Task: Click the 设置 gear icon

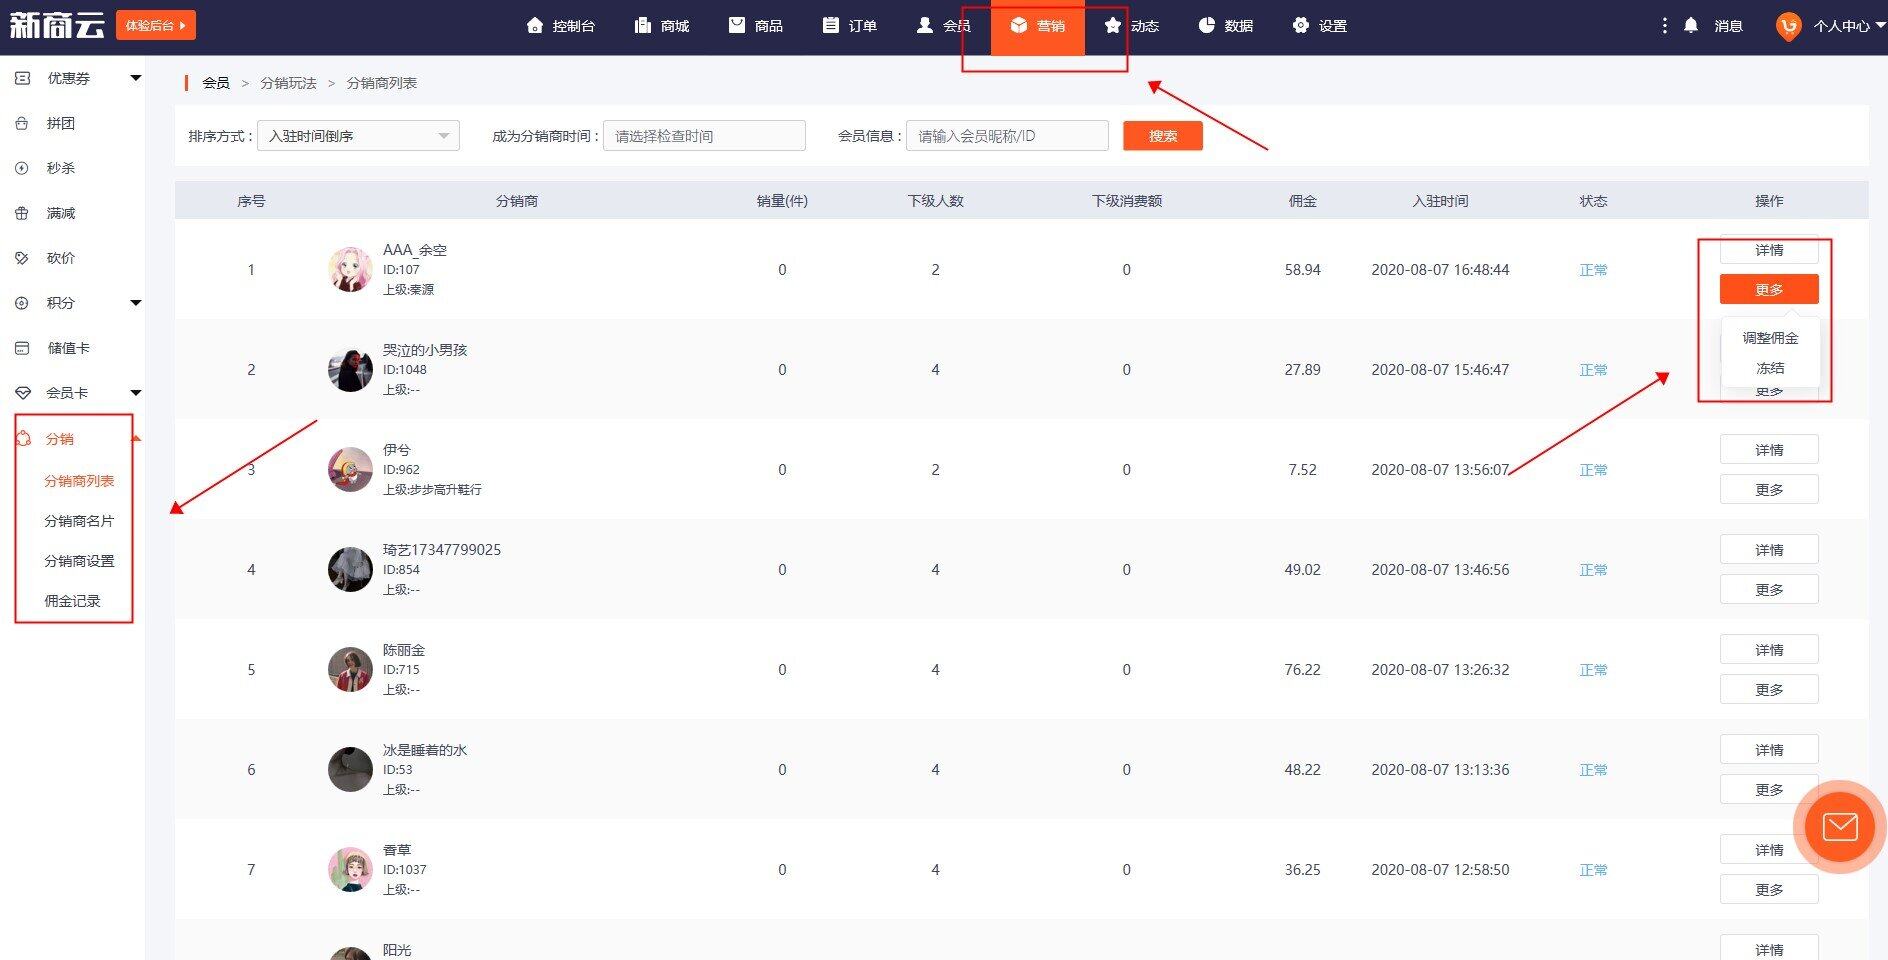Action: [x=1300, y=25]
